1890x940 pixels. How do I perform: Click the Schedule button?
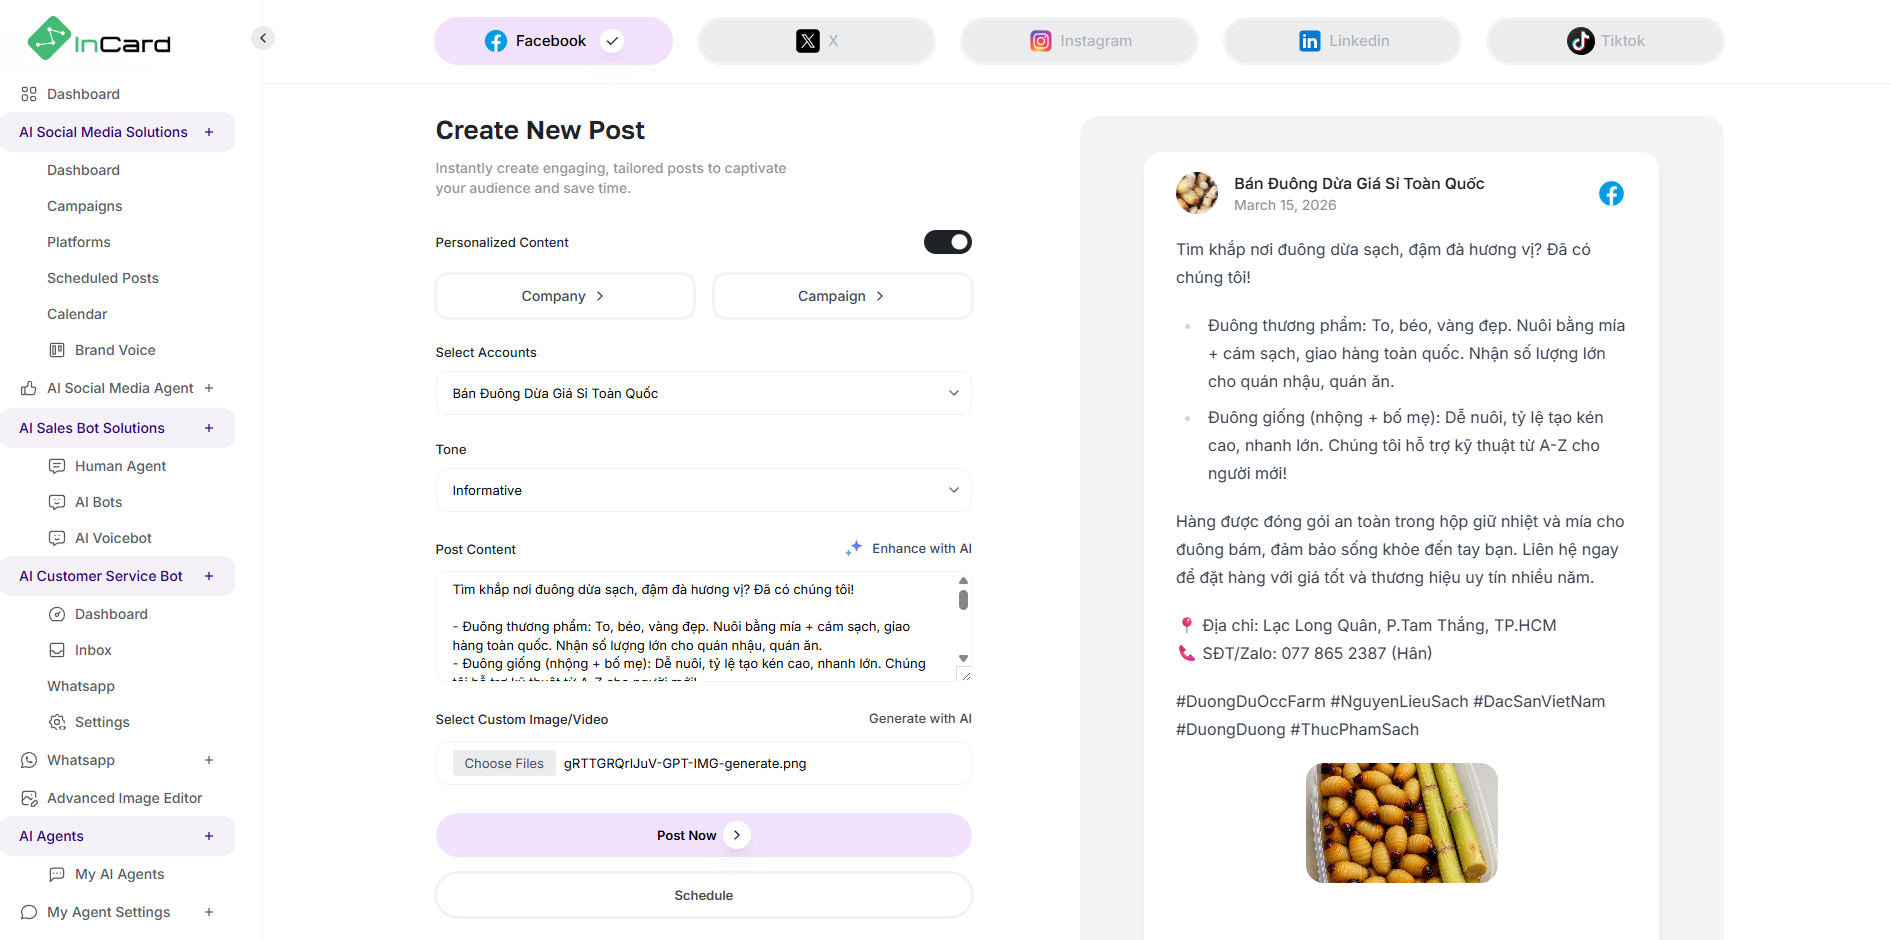(703, 895)
